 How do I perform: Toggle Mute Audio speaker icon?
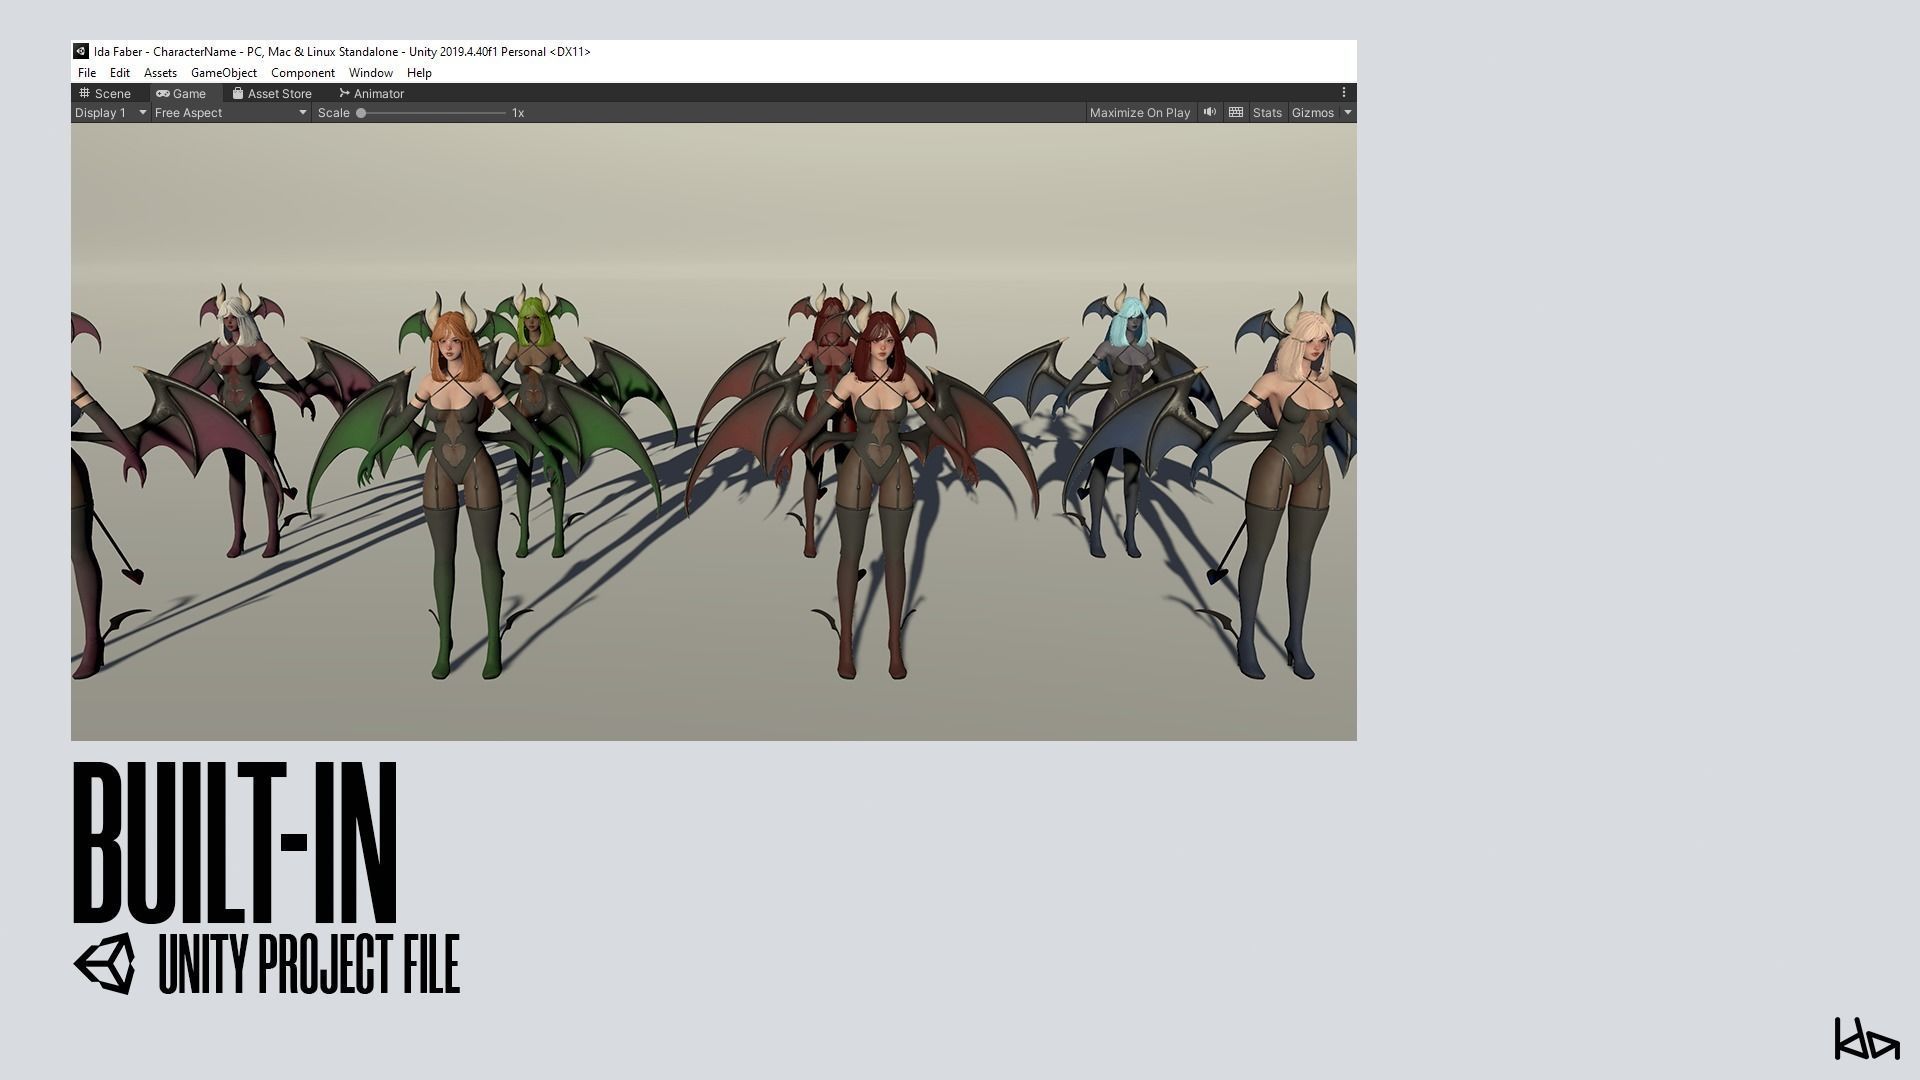tap(1210, 113)
